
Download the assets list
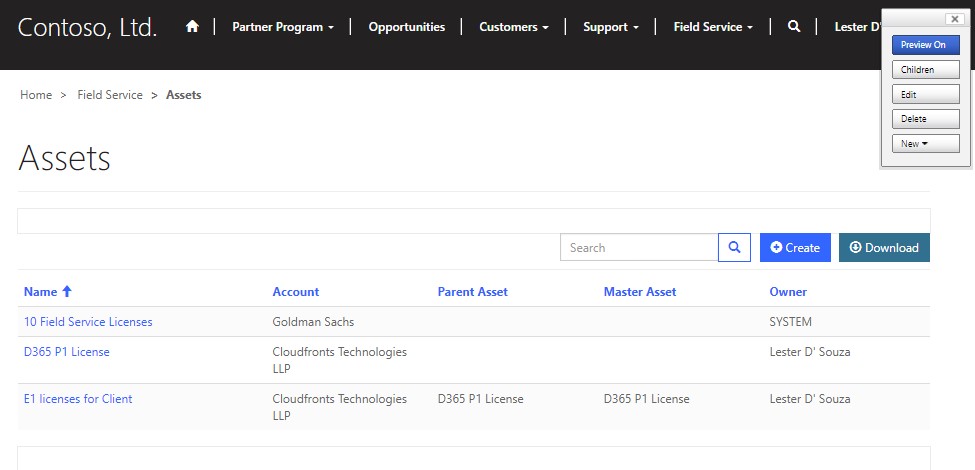[x=884, y=247]
